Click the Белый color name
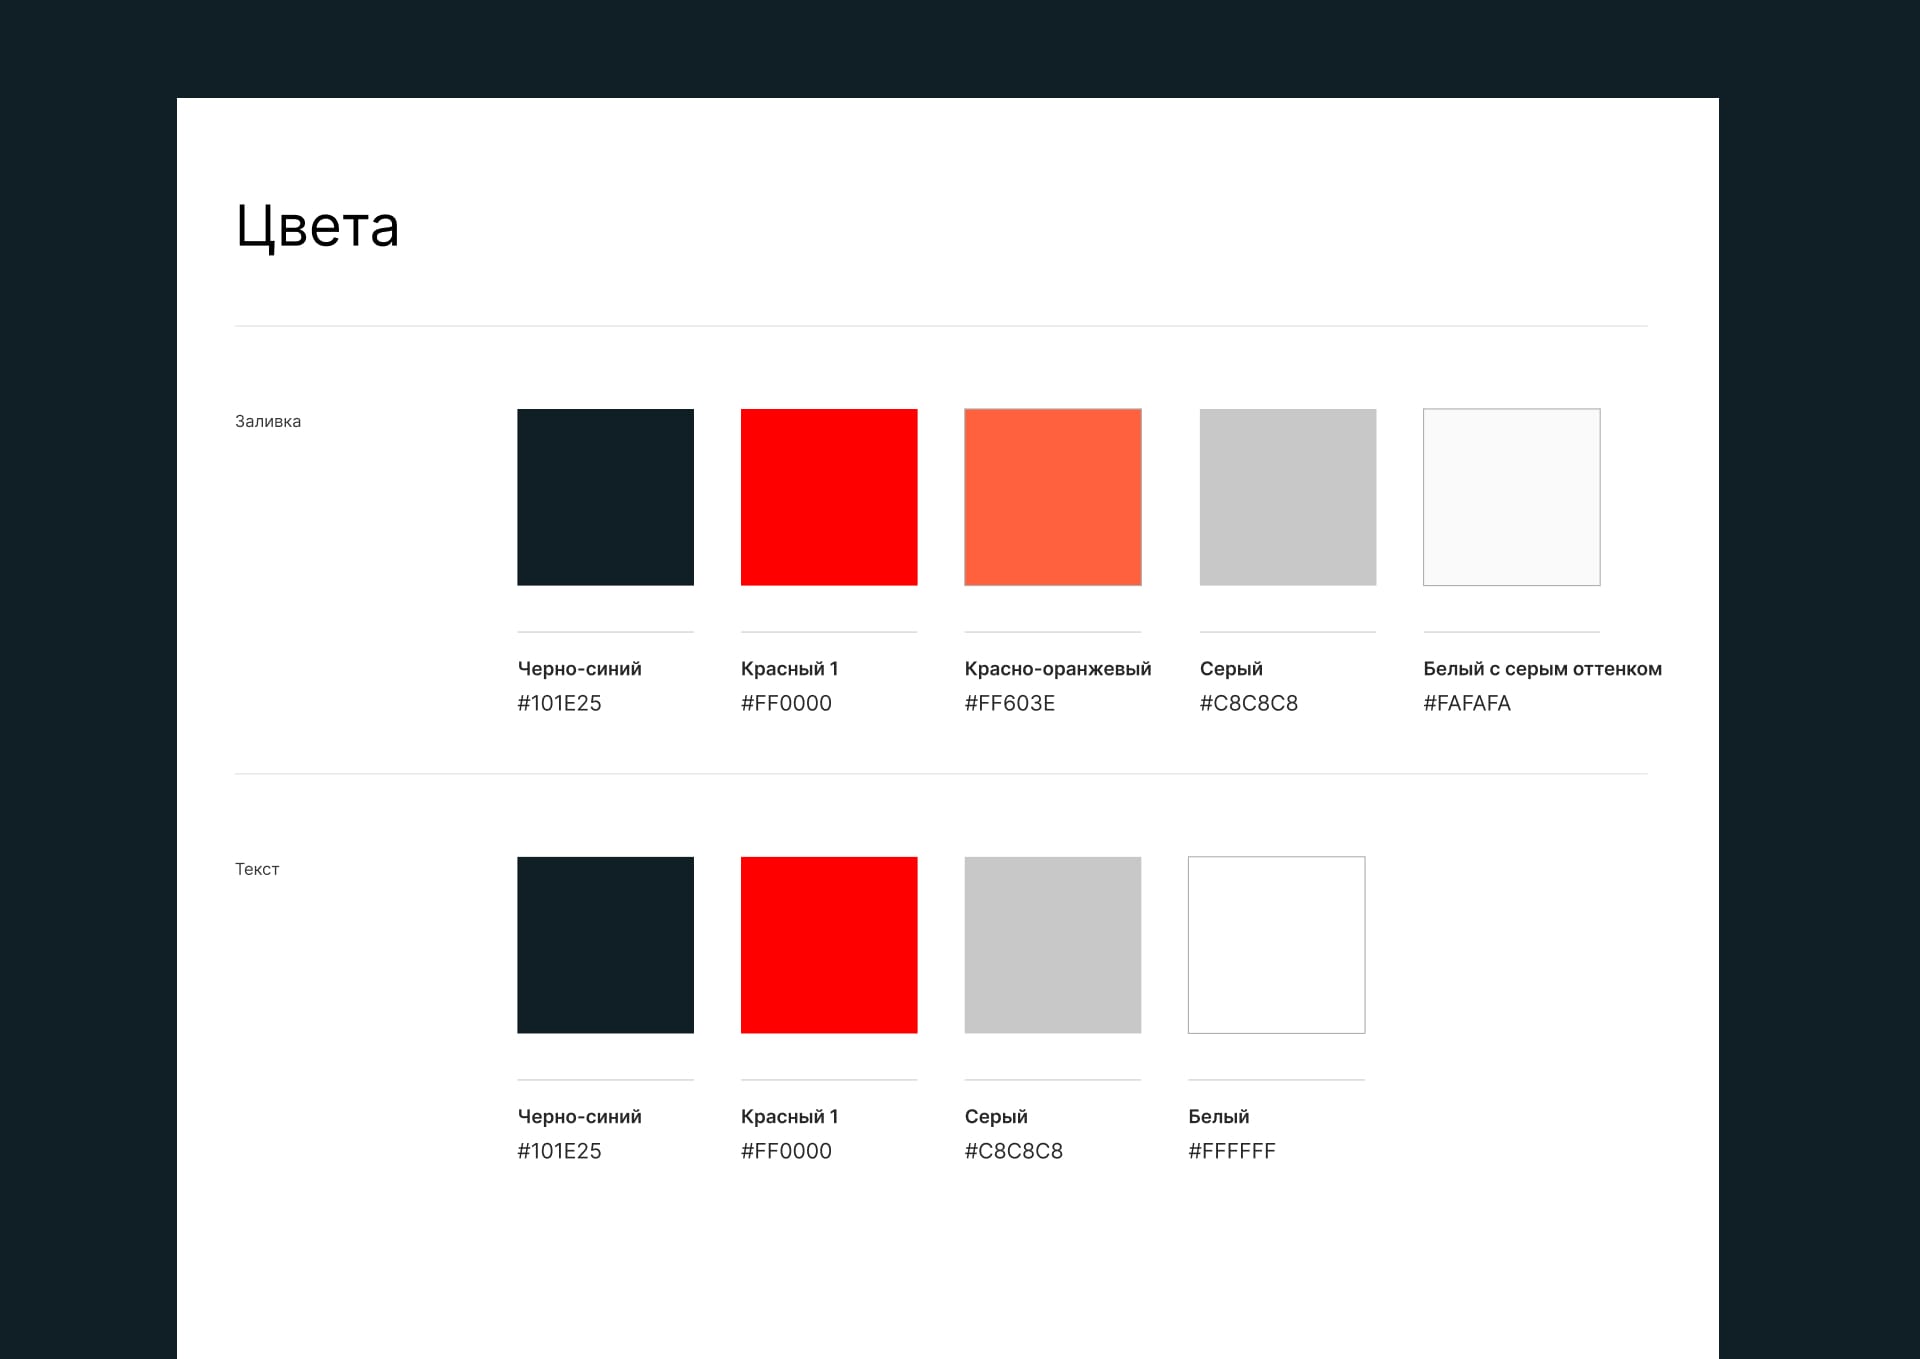1920x1359 pixels. click(1219, 1117)
